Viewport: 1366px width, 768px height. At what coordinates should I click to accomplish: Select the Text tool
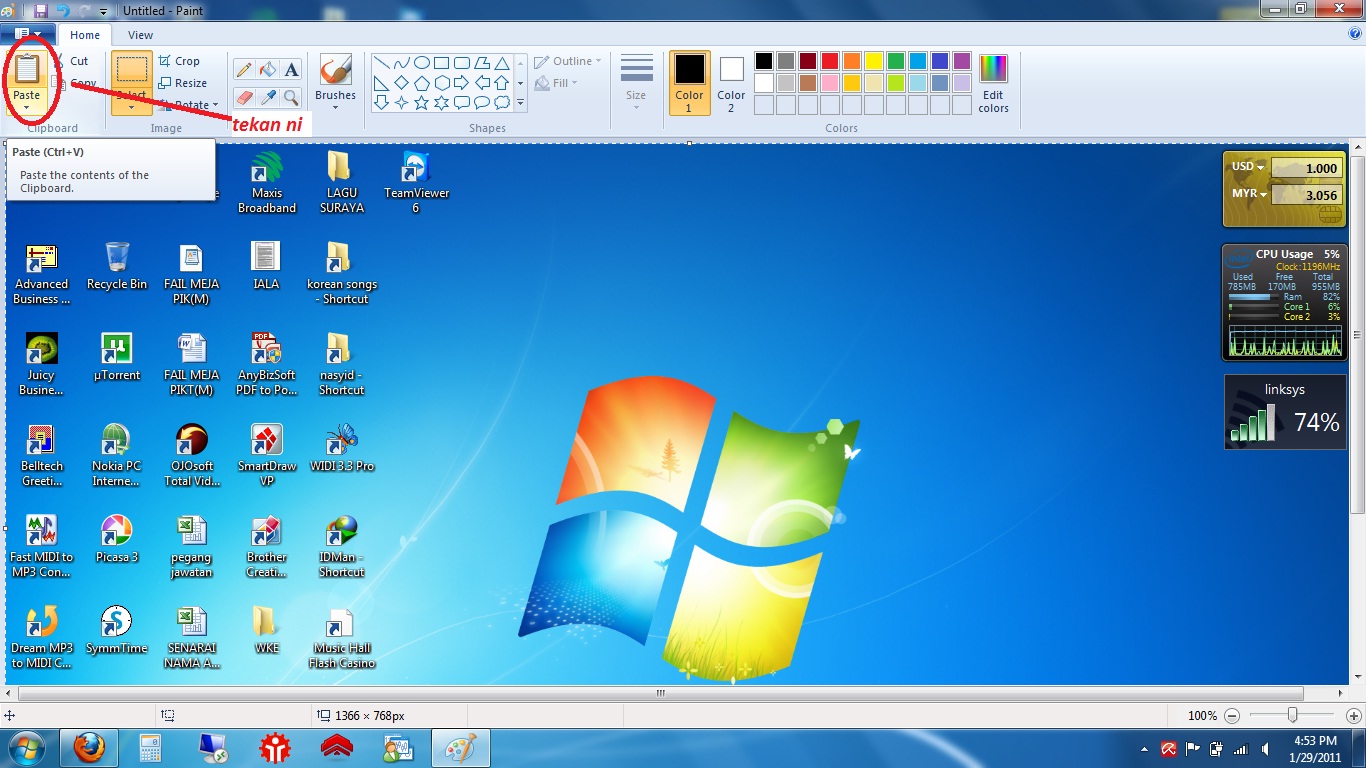pos(291,69)
